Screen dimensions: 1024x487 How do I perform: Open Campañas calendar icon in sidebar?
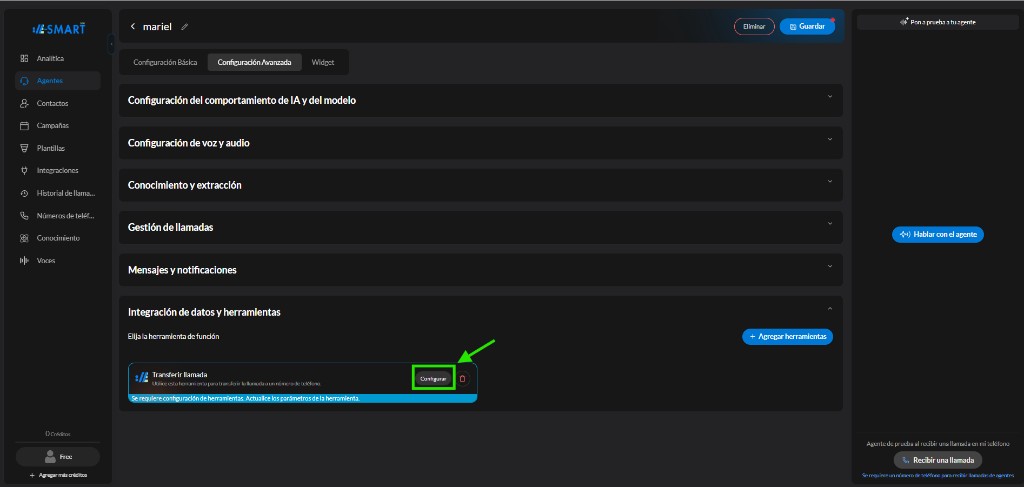coord(24,125)
